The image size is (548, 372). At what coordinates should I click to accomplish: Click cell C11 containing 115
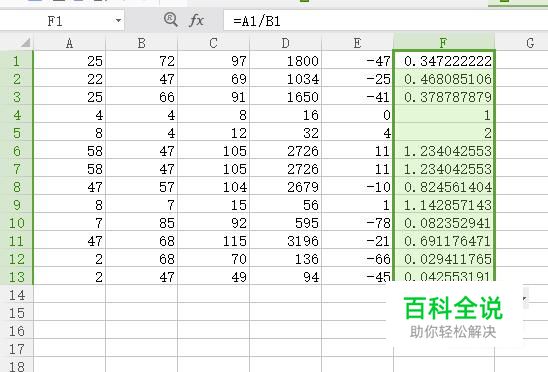click(x=214, y=241)
